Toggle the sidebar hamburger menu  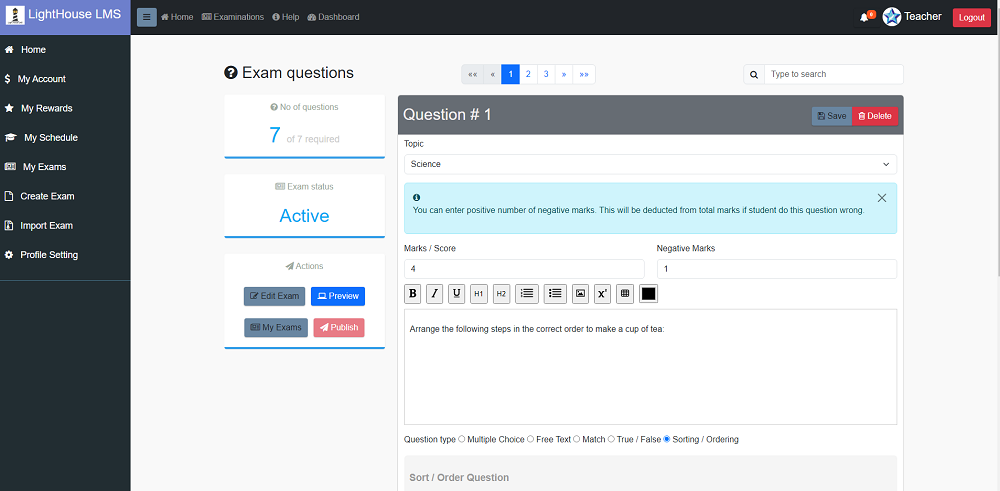(146, 17)
